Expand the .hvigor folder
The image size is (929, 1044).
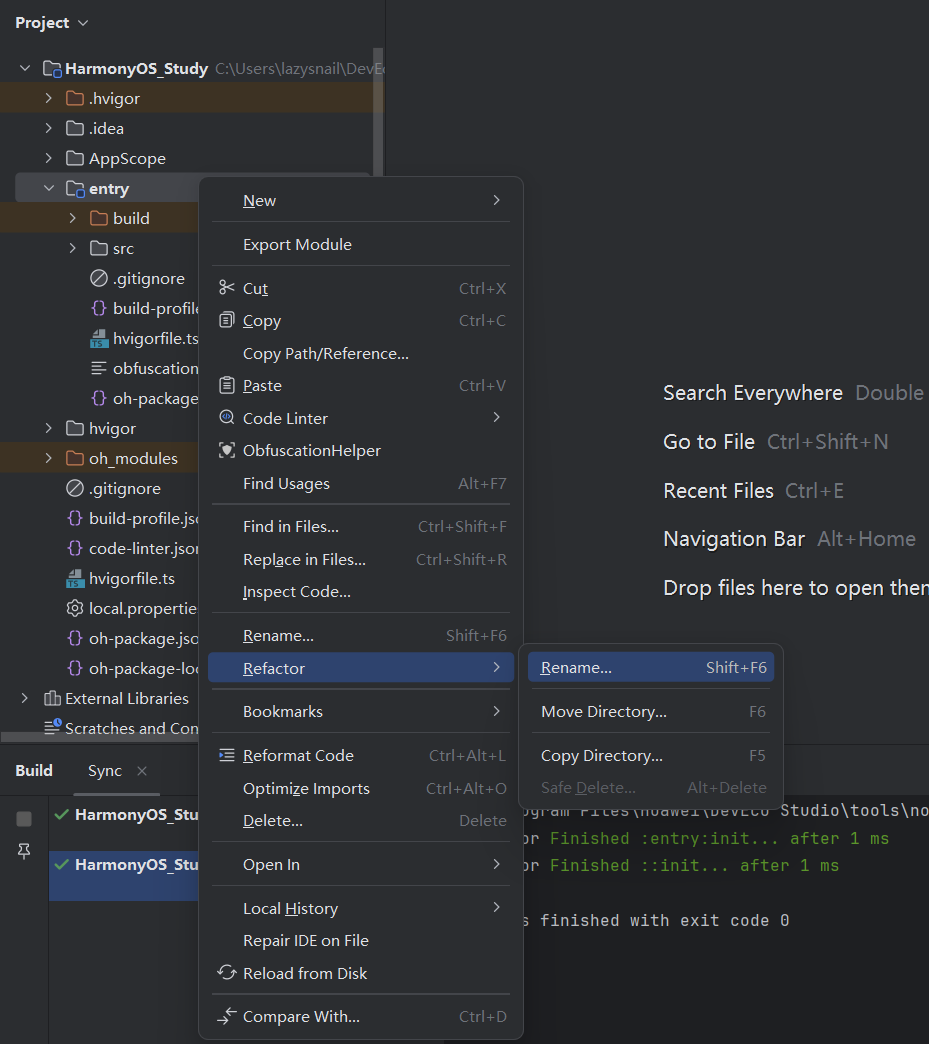point(49,99)
